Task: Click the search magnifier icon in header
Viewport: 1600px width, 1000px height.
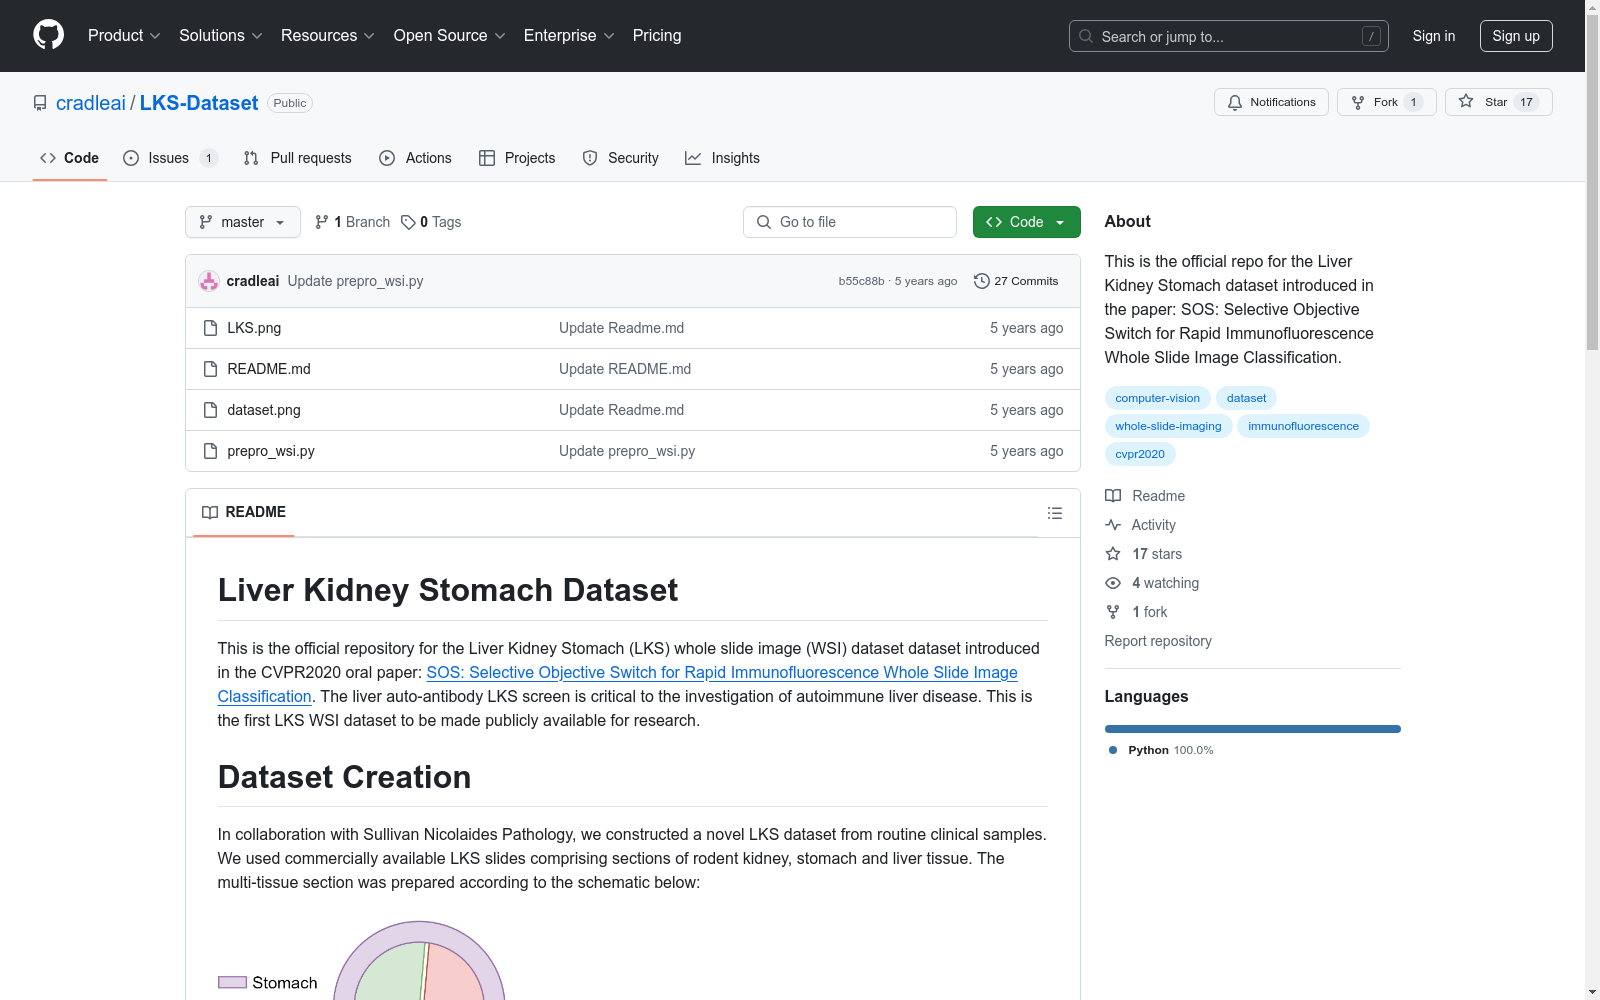Action: tap(1086, 36)
